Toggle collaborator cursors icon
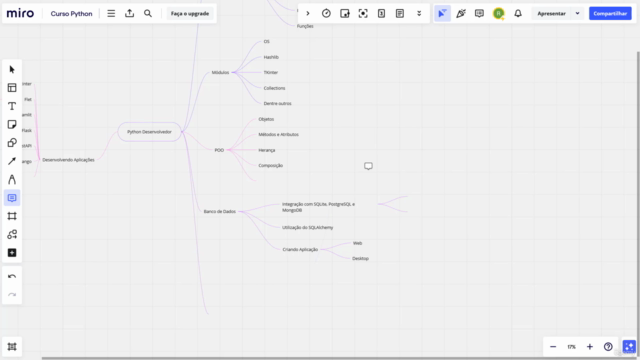640x360 pixels. coord(442,13)
